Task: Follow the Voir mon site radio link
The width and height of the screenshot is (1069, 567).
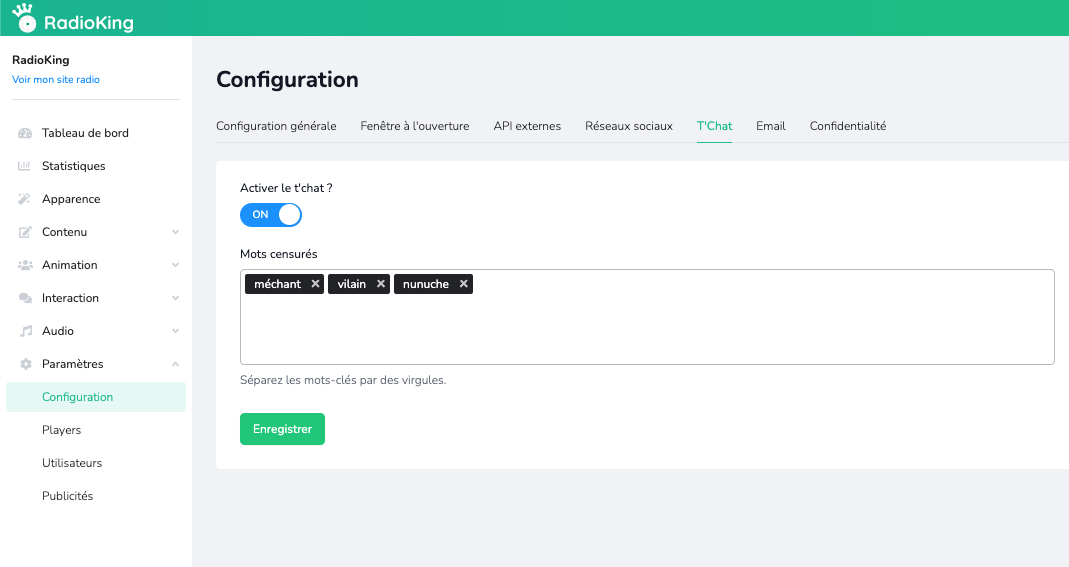Action: (x=56, y=80)
